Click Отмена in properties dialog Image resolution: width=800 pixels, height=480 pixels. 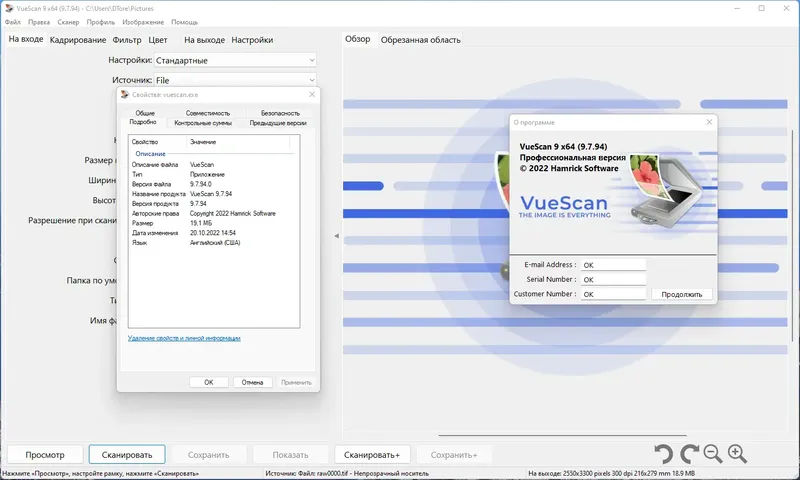(252, 382)
